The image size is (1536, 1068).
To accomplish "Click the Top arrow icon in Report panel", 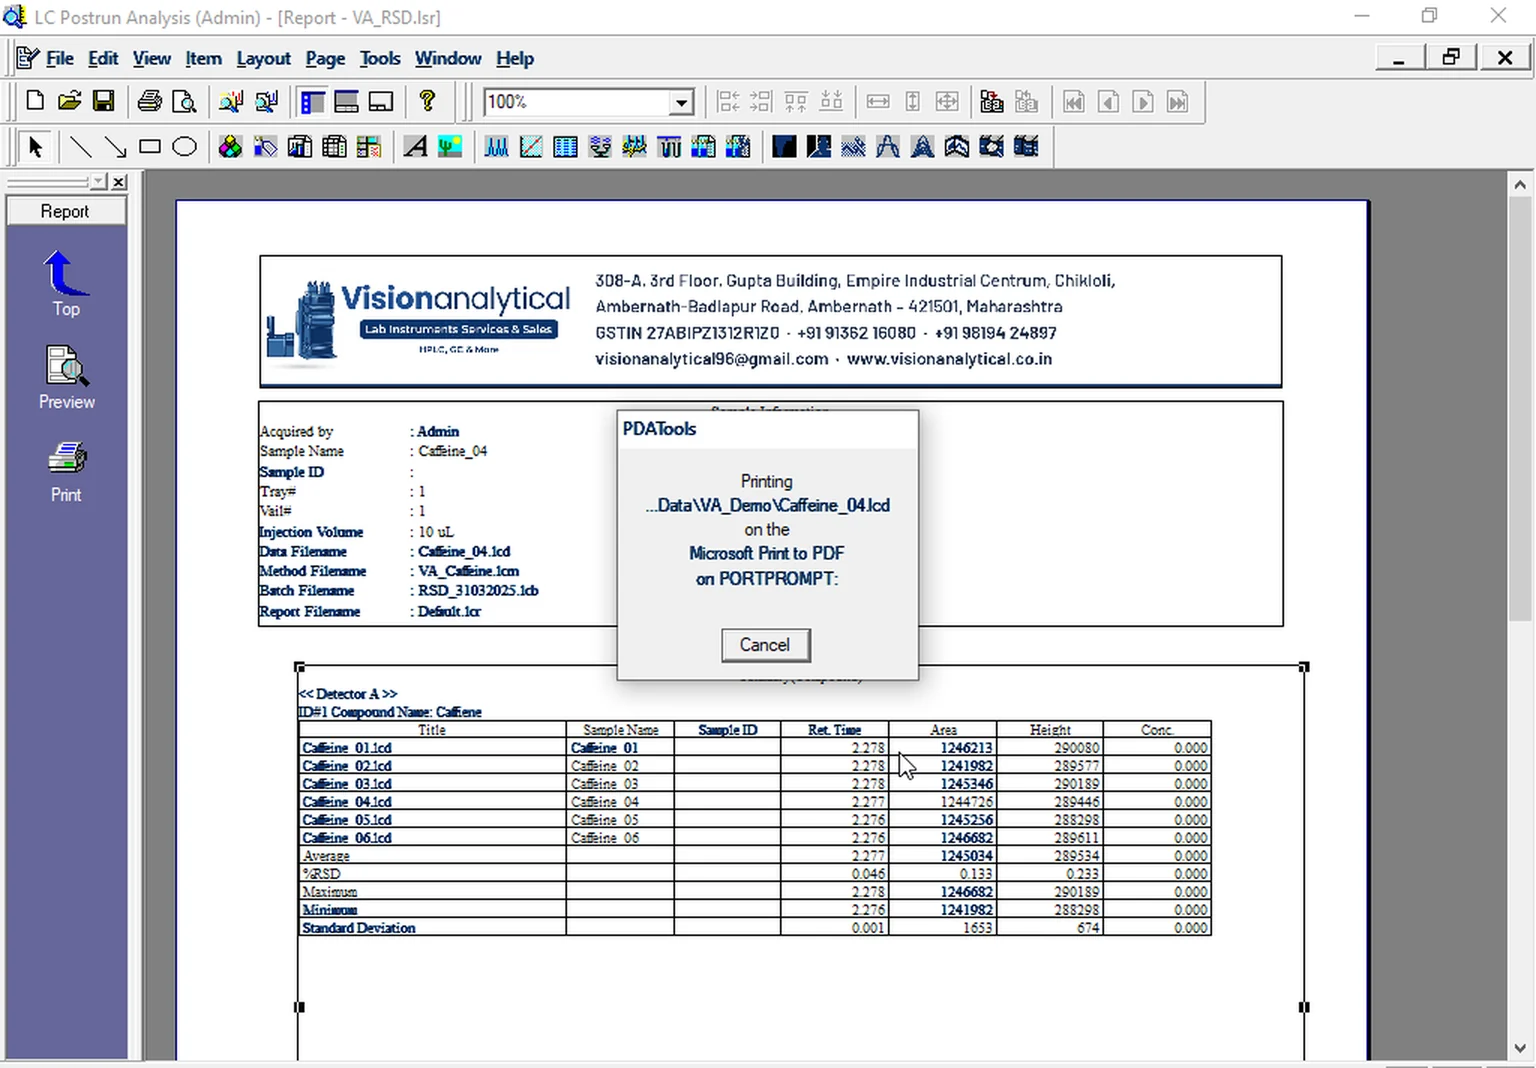I will pos(66,285).
